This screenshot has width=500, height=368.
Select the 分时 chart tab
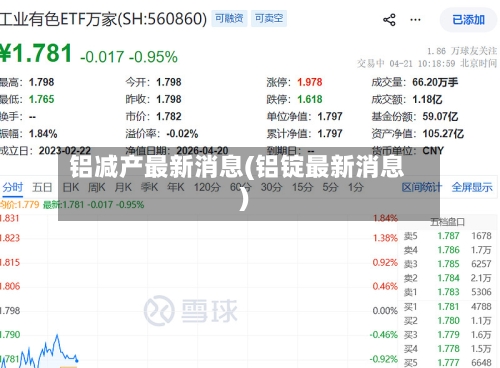pos(13,187)
